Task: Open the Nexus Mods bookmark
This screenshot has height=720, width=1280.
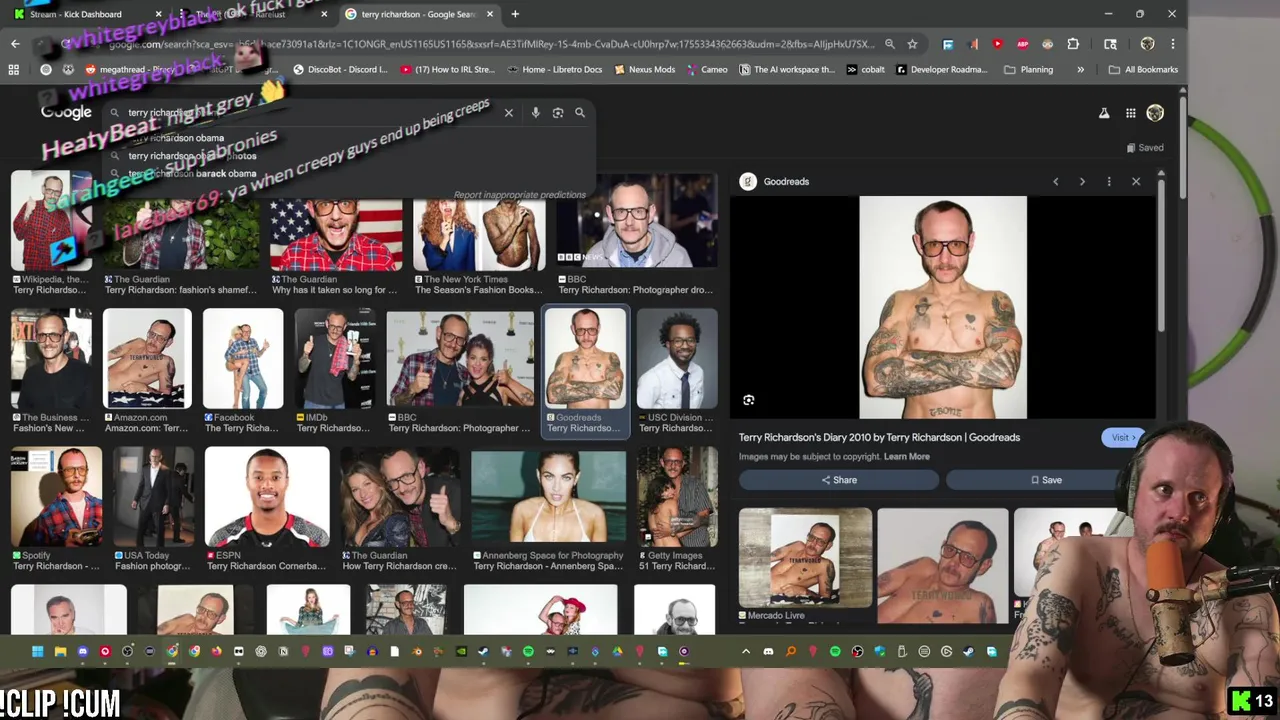Action: pos(645,70)
